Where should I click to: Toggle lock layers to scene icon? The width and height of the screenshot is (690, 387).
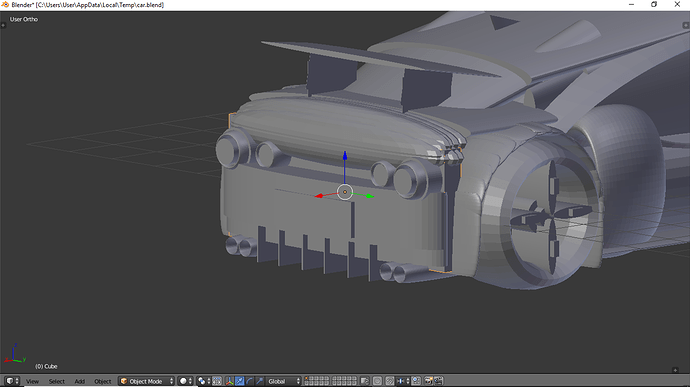tap(365, 381)
